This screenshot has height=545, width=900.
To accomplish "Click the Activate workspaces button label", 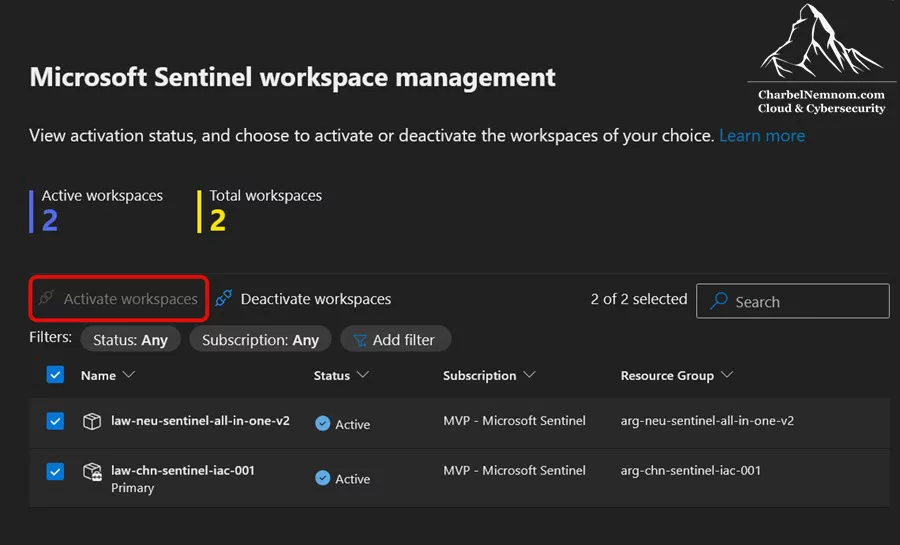I will coord(130,299).
